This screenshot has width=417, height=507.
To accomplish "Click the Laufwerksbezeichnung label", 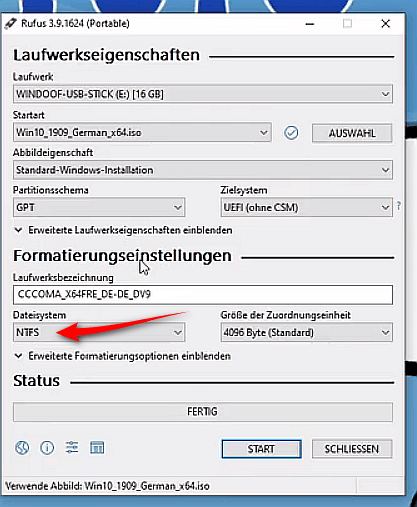I will (x=63, y=278).
